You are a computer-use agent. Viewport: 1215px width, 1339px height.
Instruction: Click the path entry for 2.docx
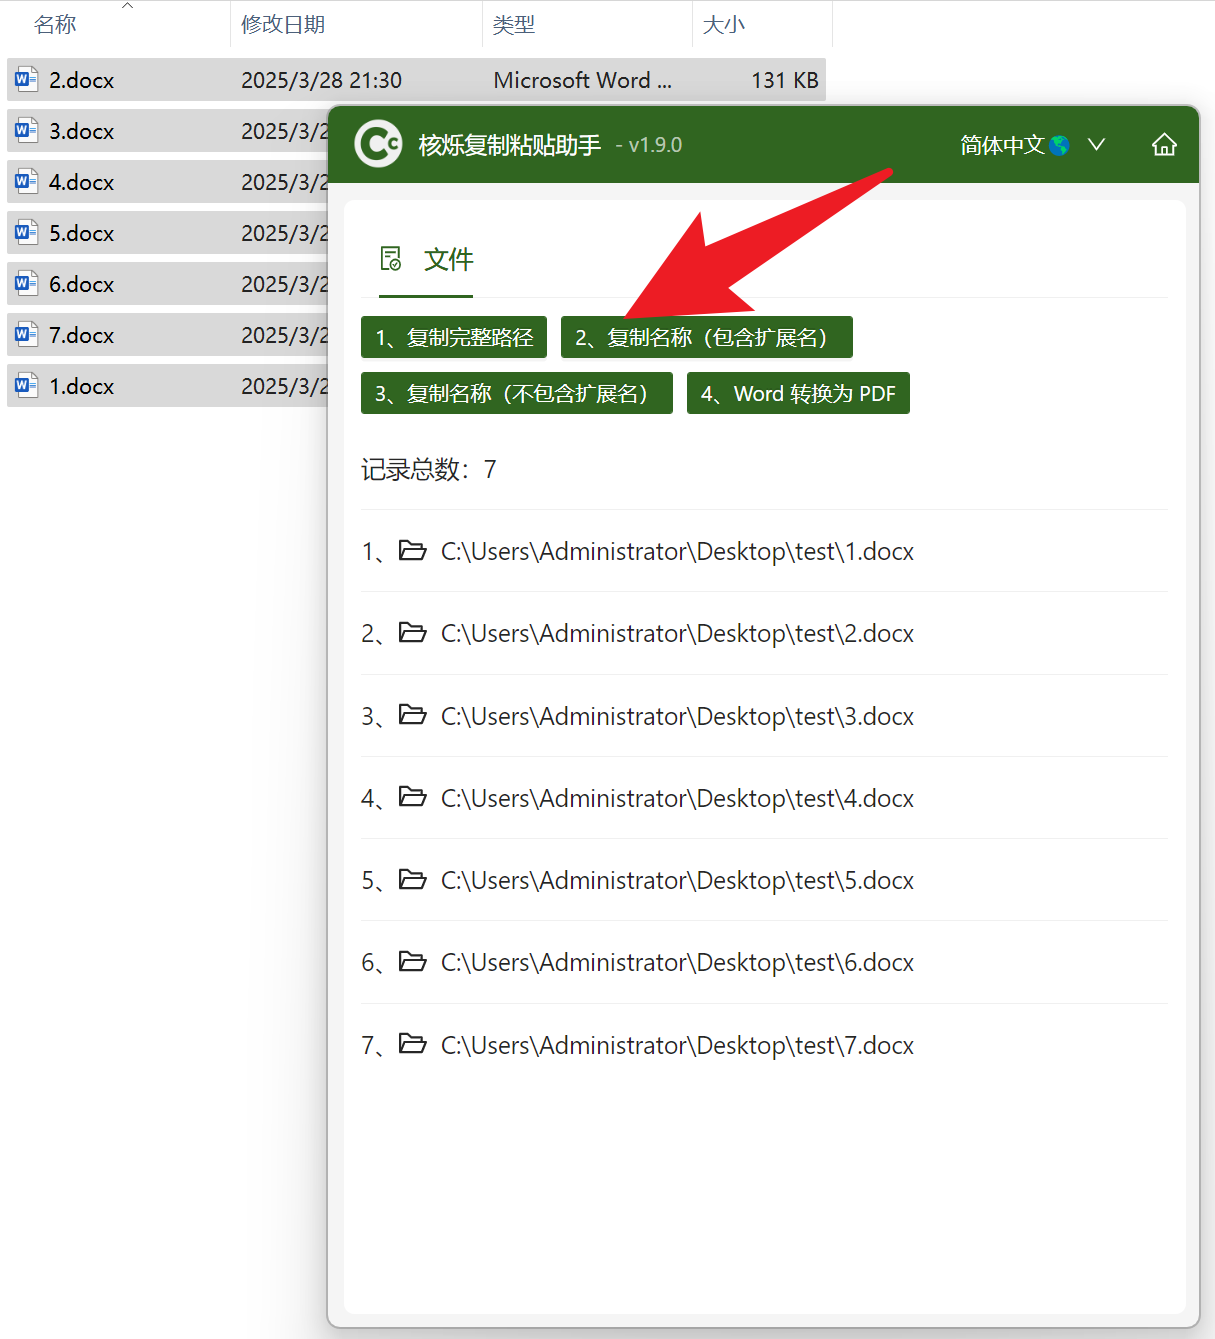click(x=677, y=634)
